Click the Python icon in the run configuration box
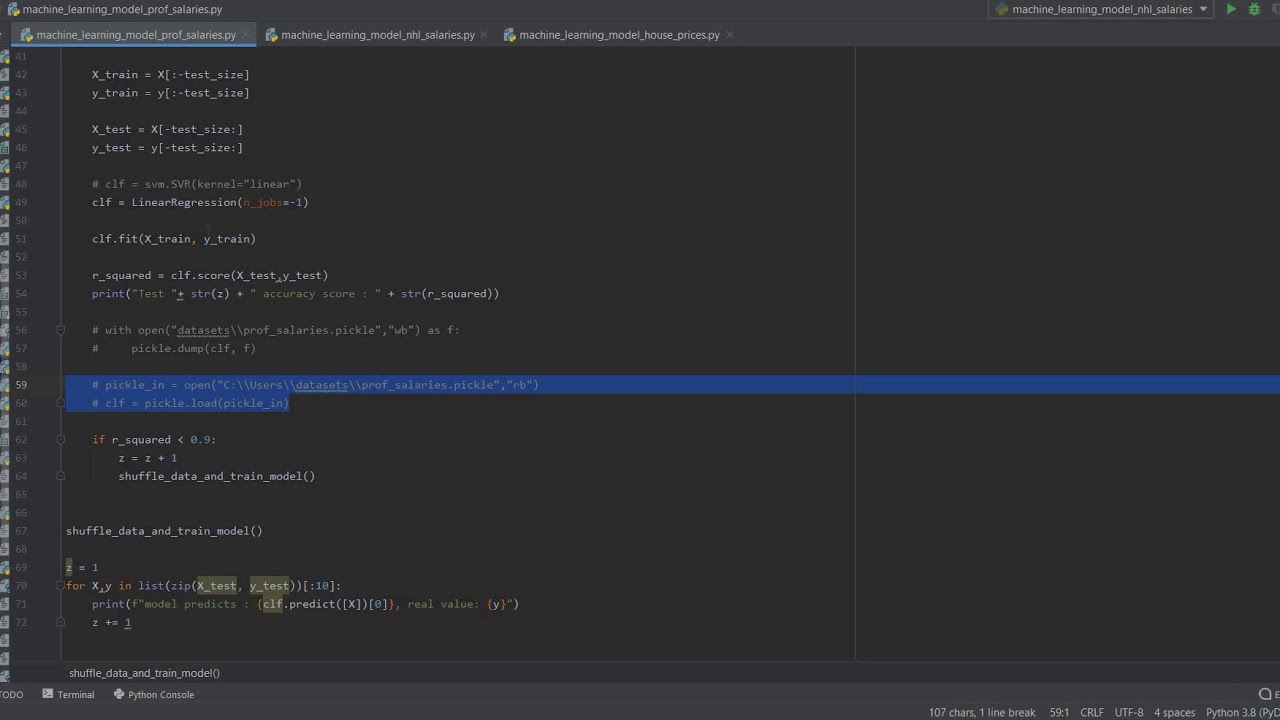Image resolution: width=1280 pixels, height=720 pixels. [1002, 9]
